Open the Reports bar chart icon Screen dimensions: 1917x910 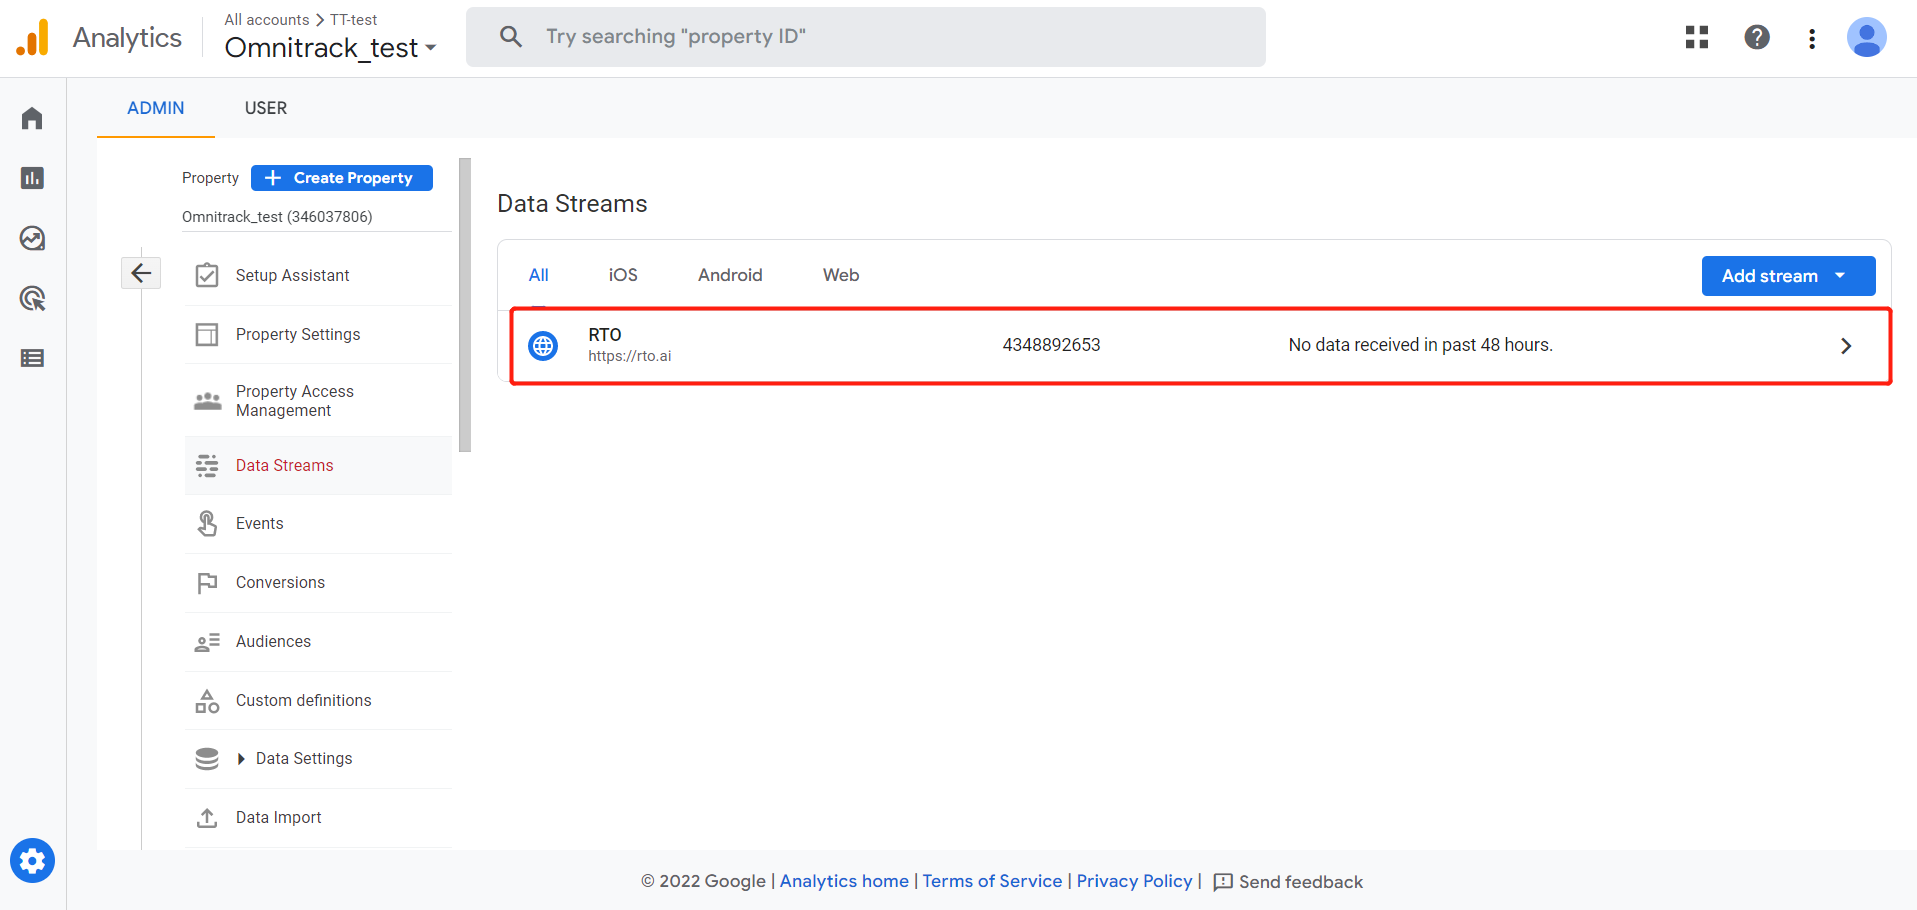pos(32,178)
